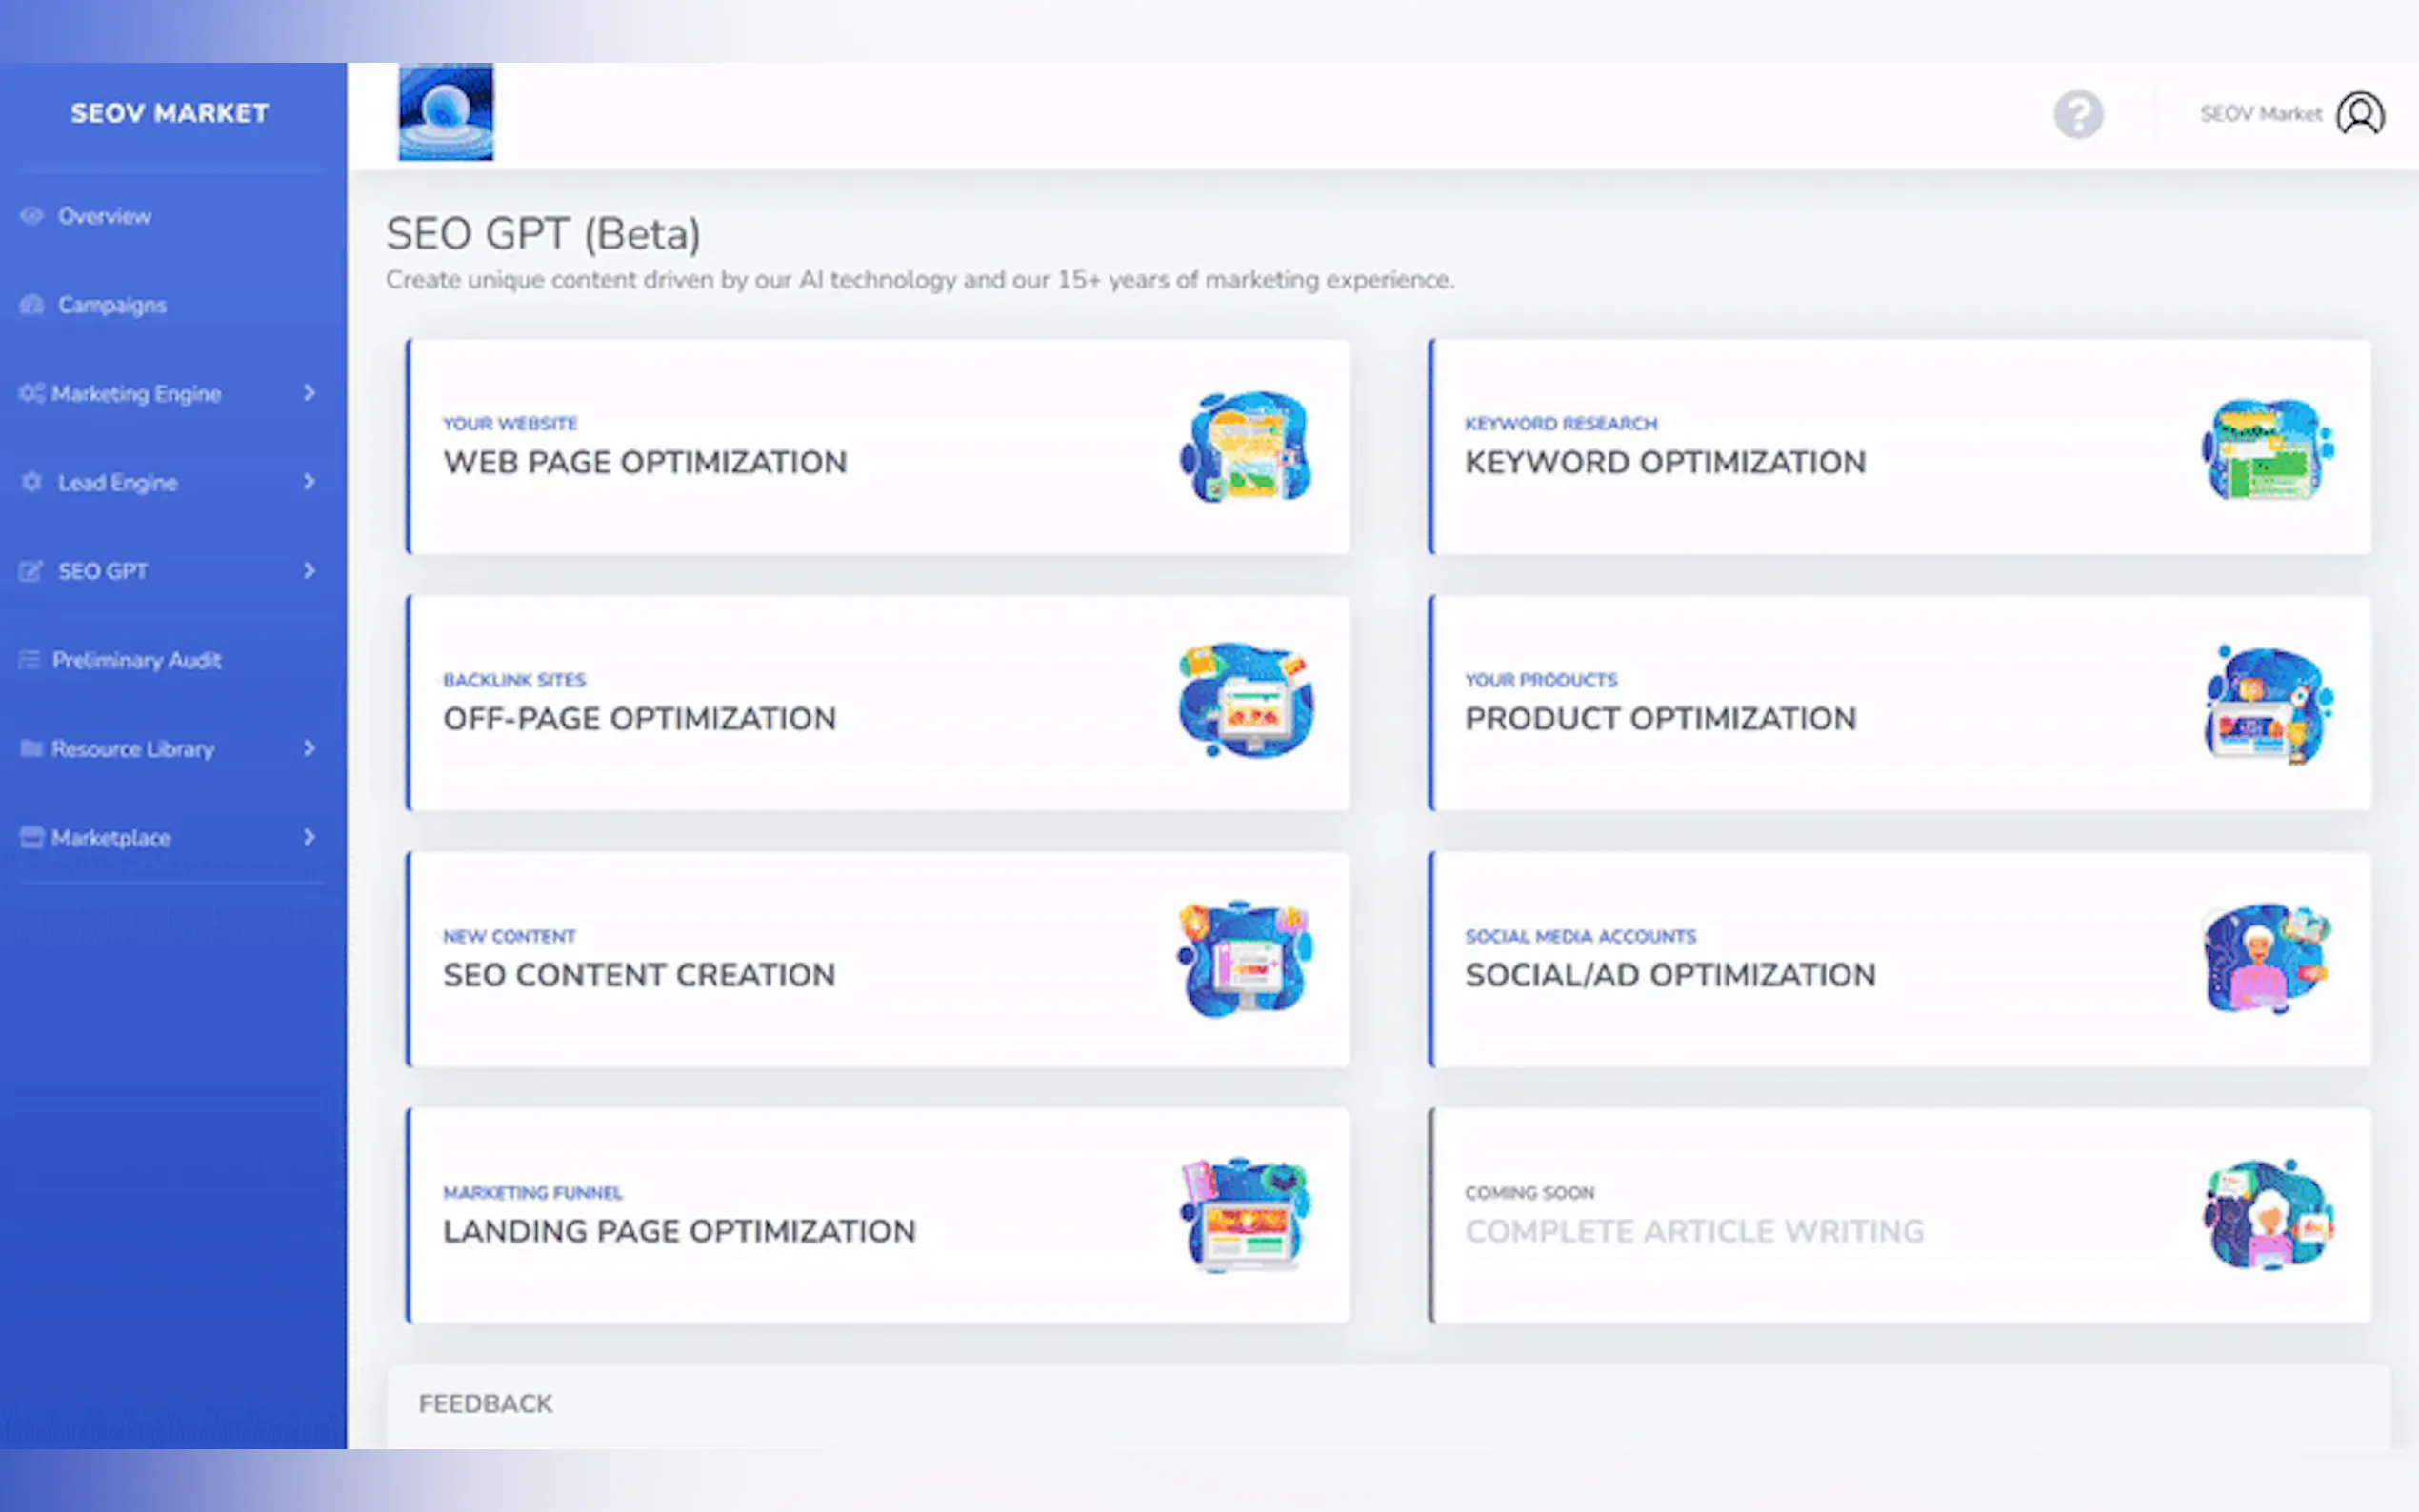Open the Web Page Optimization card
Viewport: 2419px width, 1512px height.
pyautogui.click(x=877, y=445)
